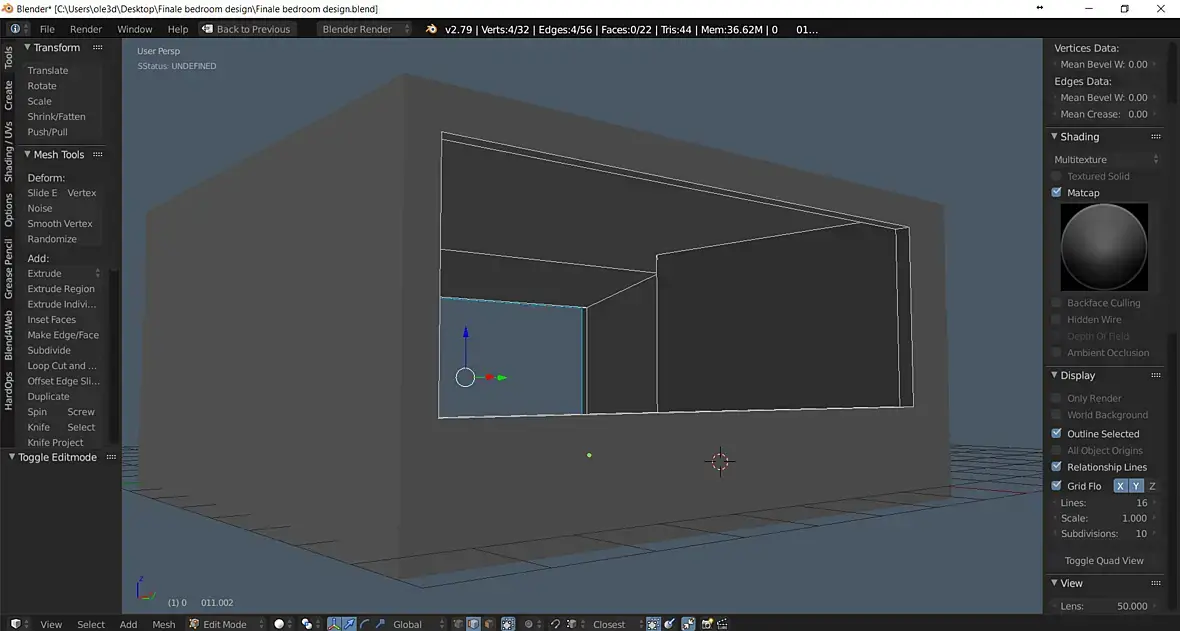Viewport: 1180px width, 631px height.
Task: Switch to face select mode
Action: pos(488,624)
